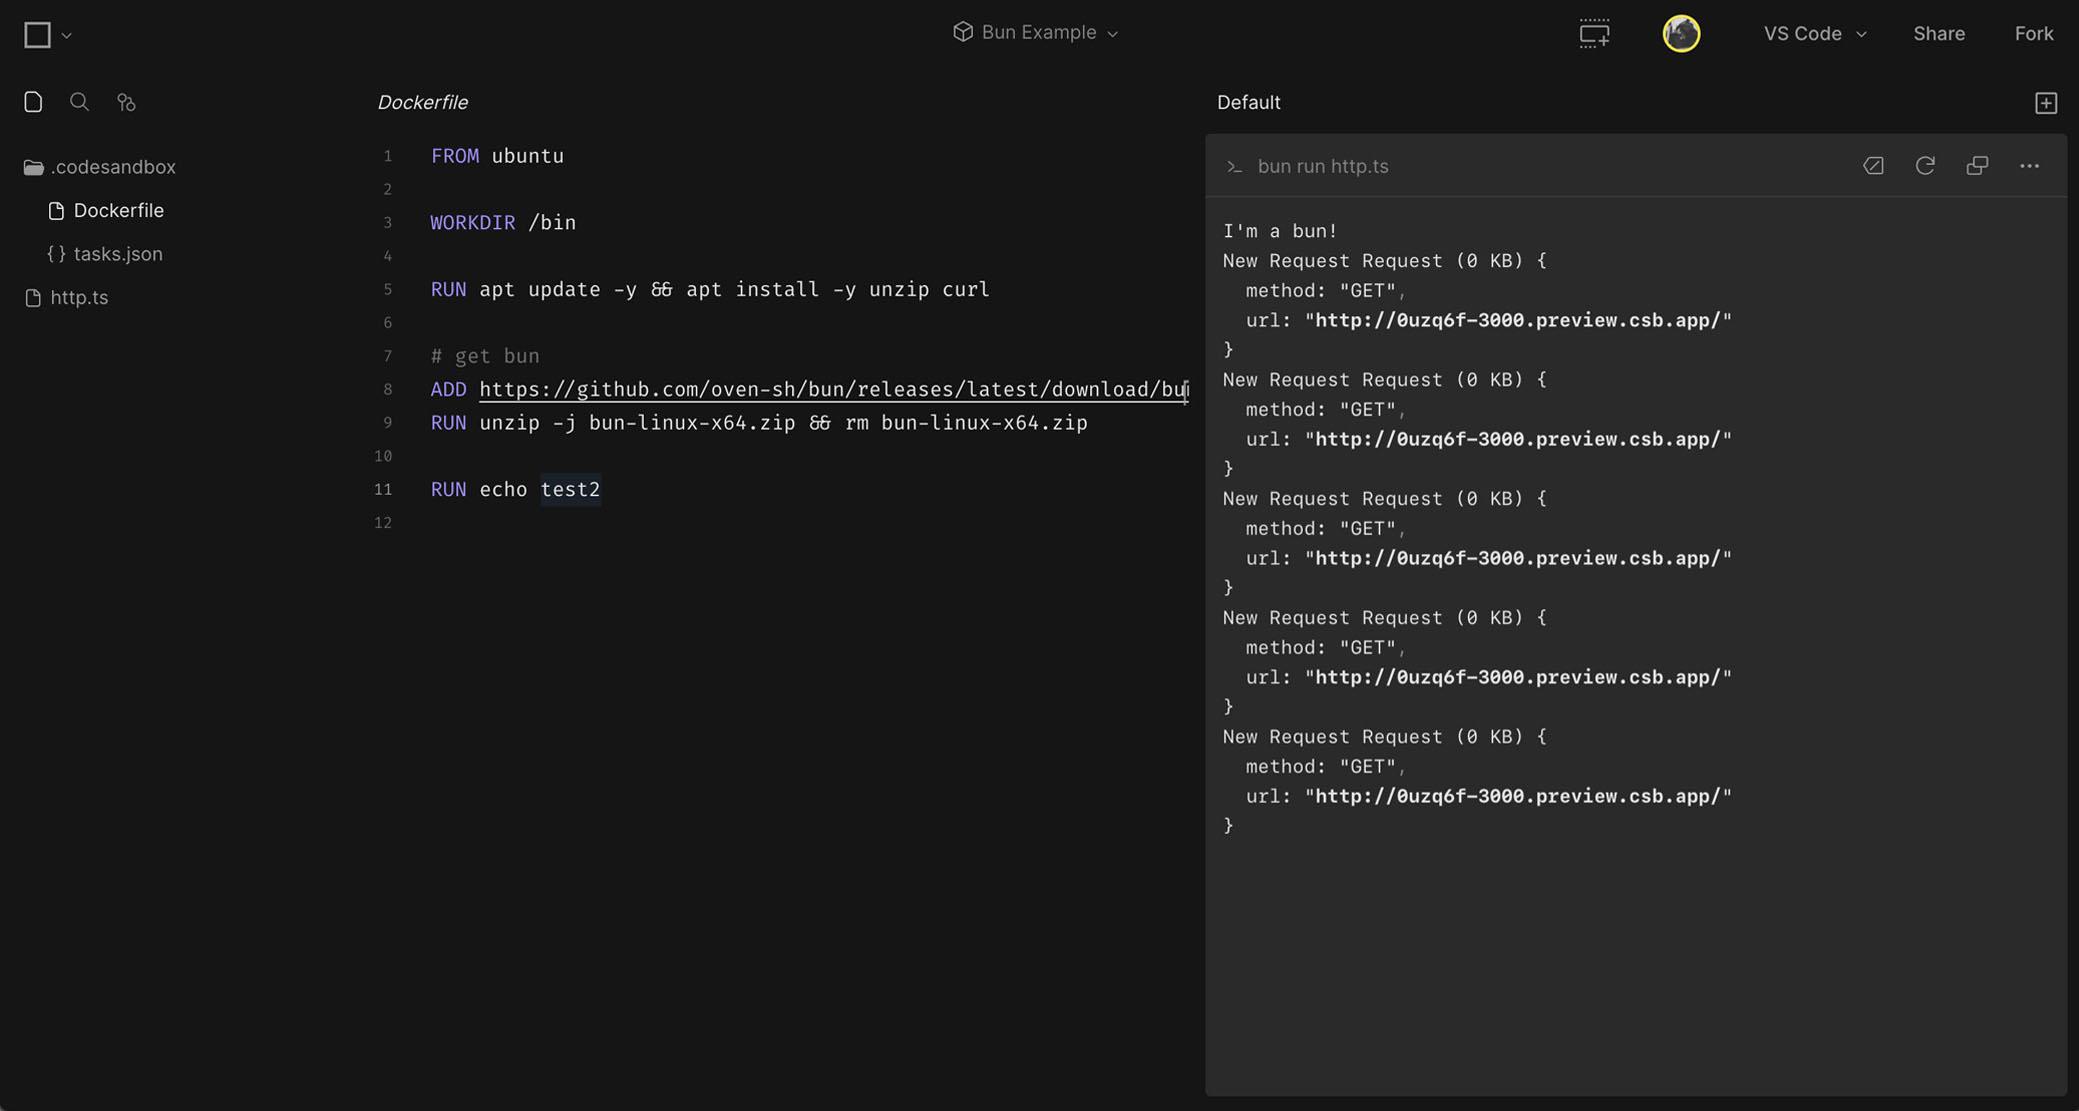Select the search icon in the sidebar
The height and width of the screenshot is (1111, 2079).
tap(79, 101)
